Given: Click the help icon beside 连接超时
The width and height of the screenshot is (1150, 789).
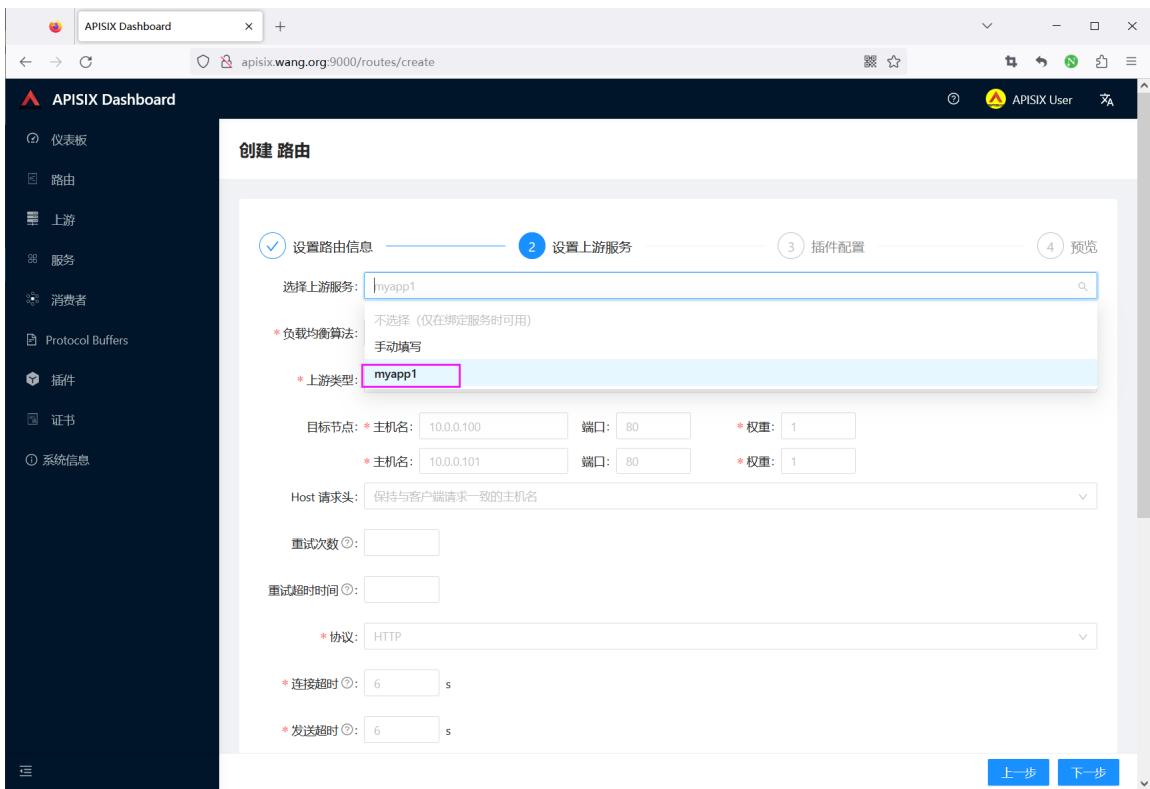Looking at the screenshot, I should pos(348,683).
